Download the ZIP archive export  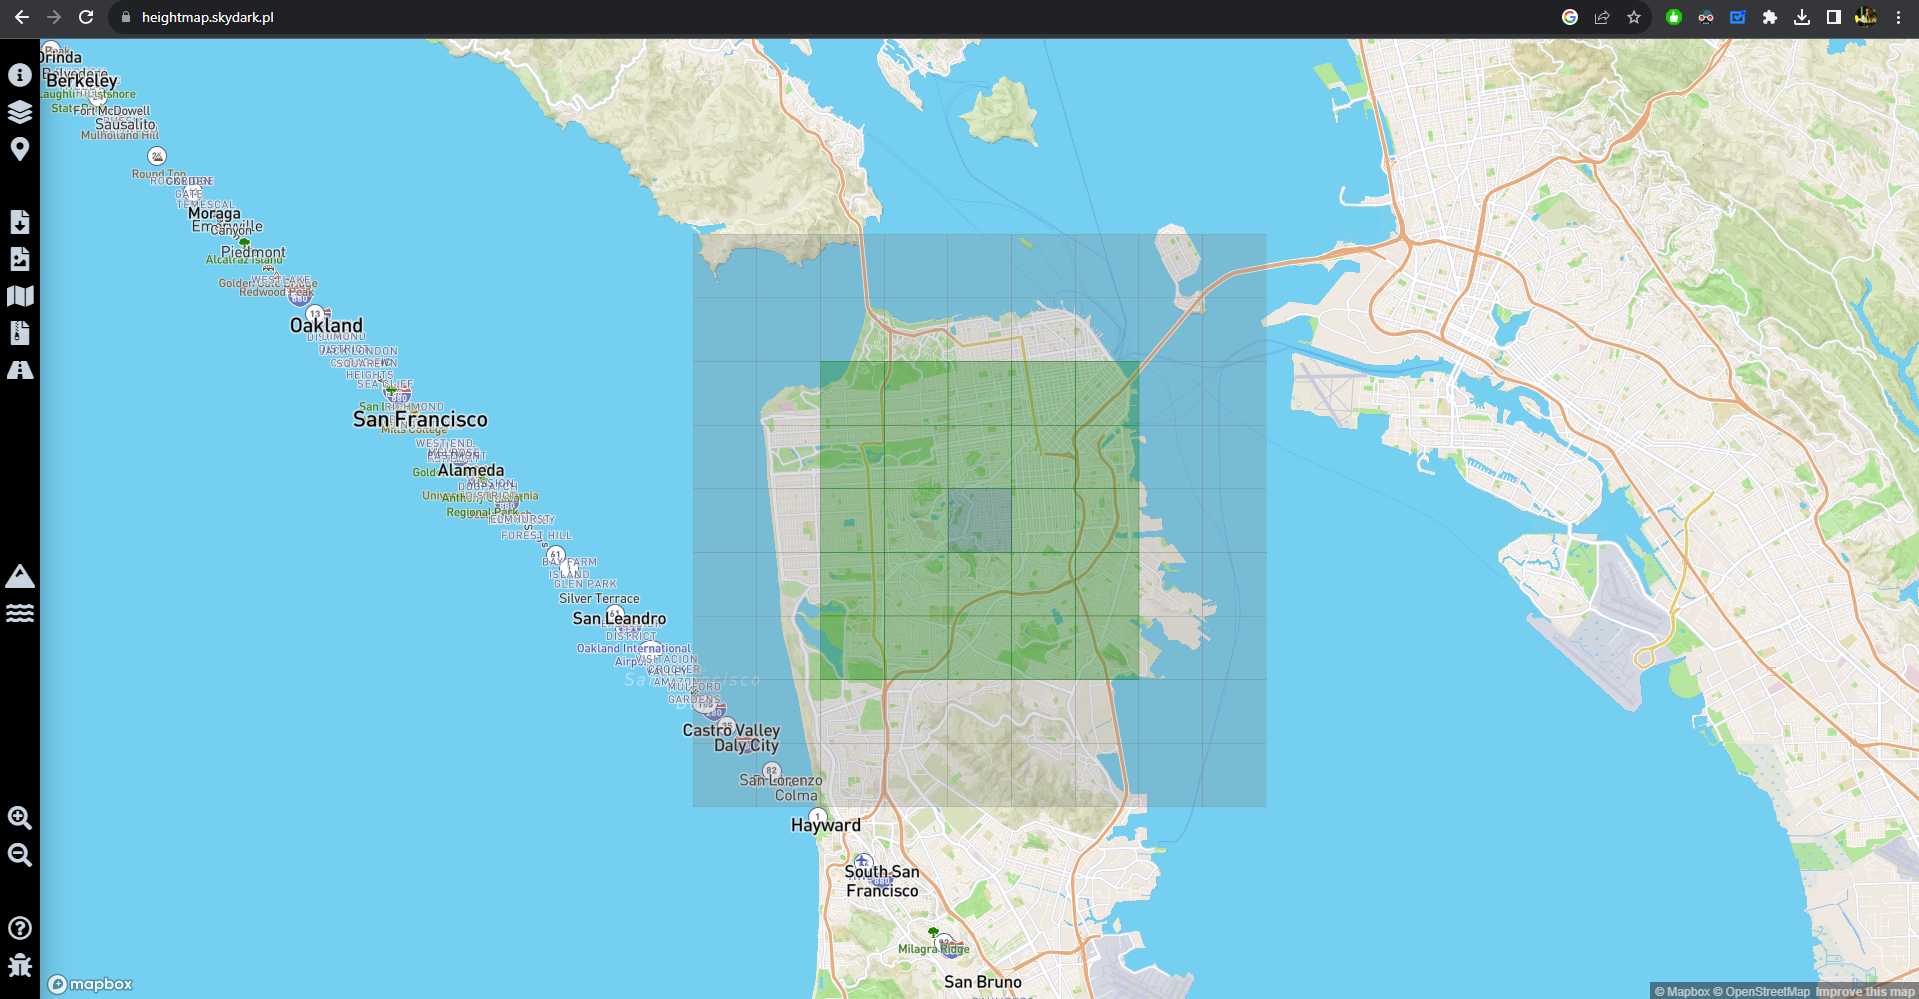[18, 332]
